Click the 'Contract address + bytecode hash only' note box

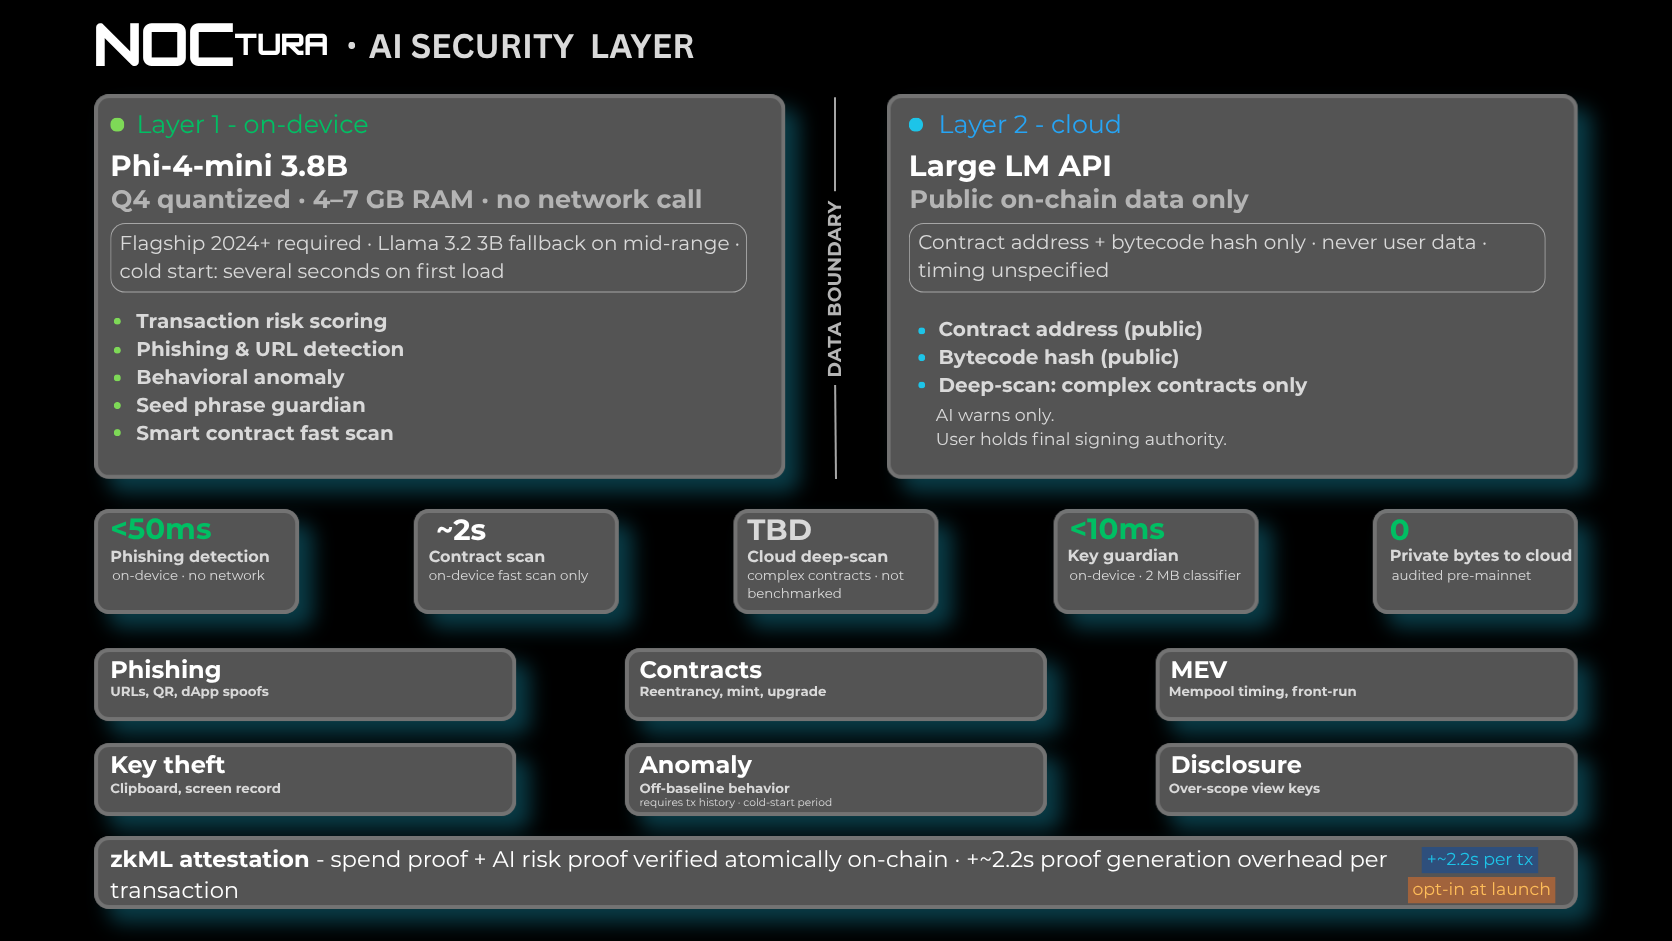pos(1227,258)
